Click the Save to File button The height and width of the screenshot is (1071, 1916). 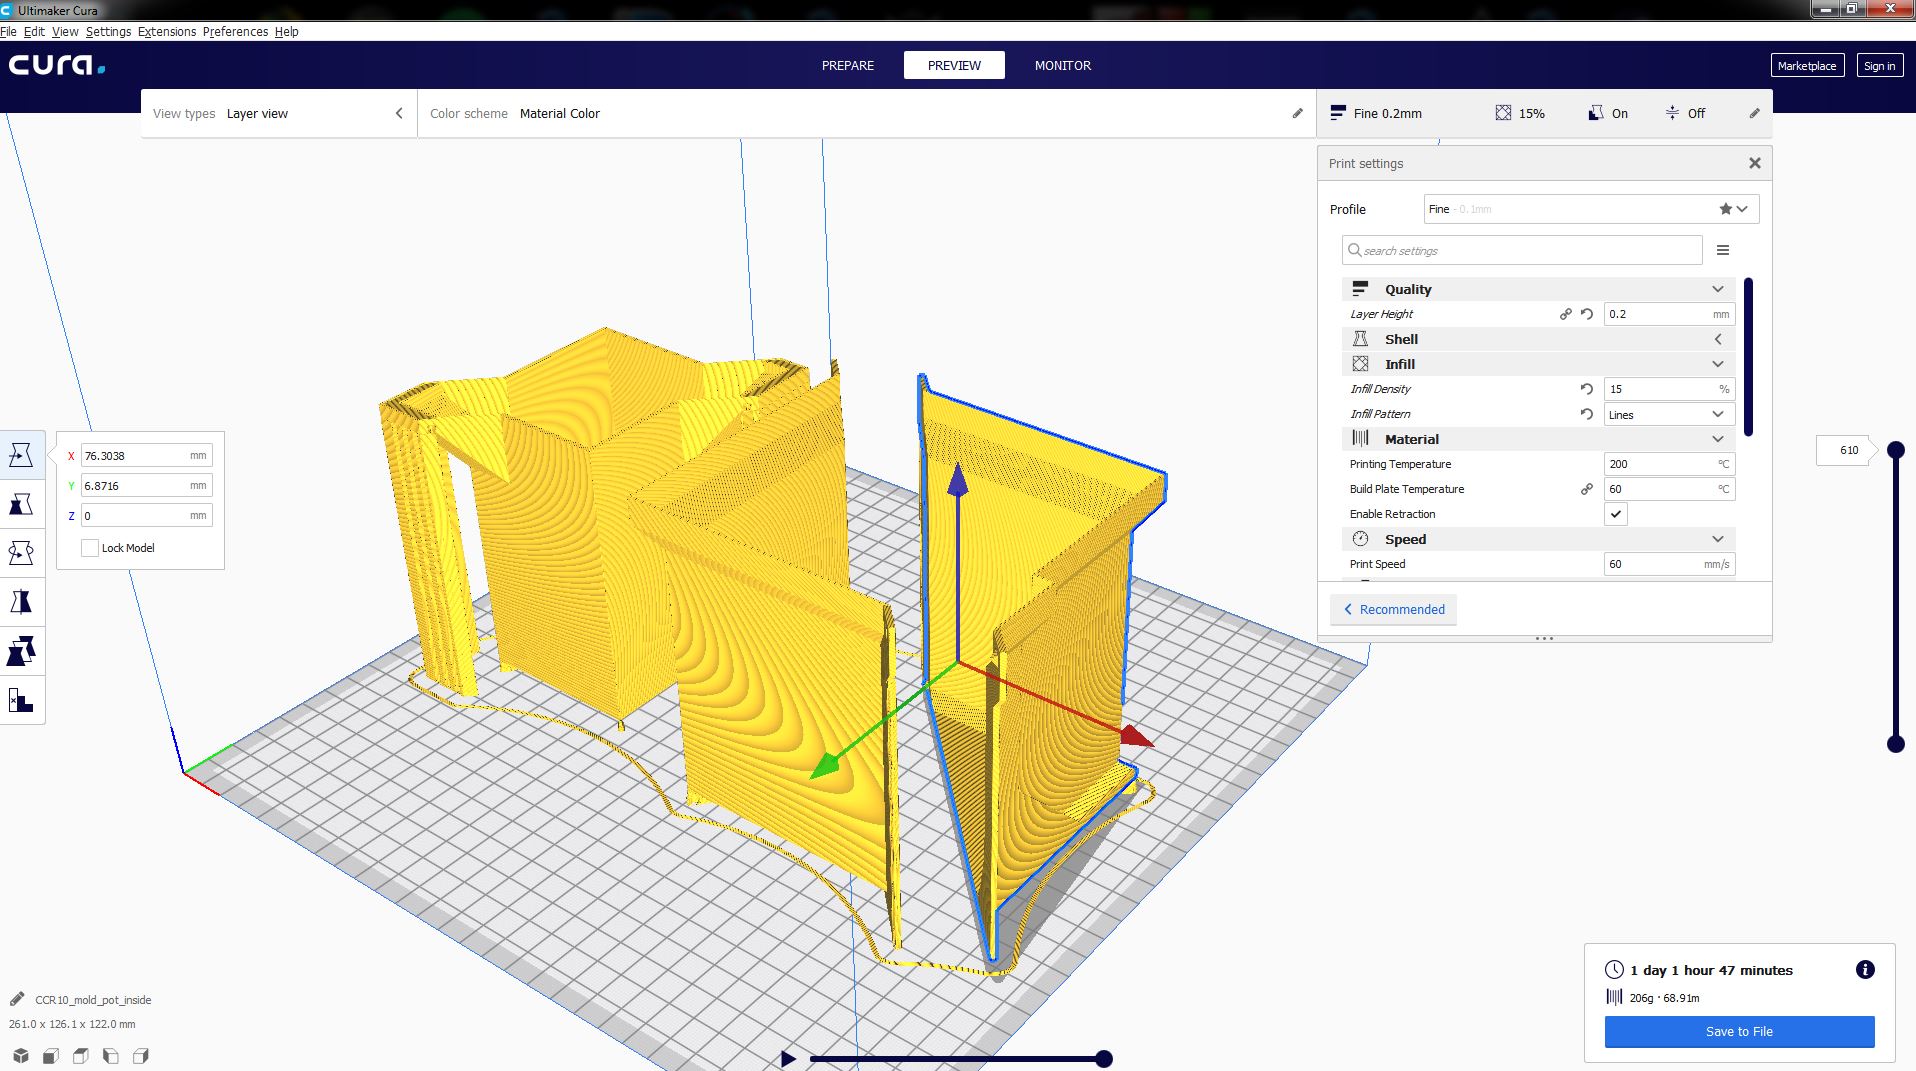(1739, 1031)
